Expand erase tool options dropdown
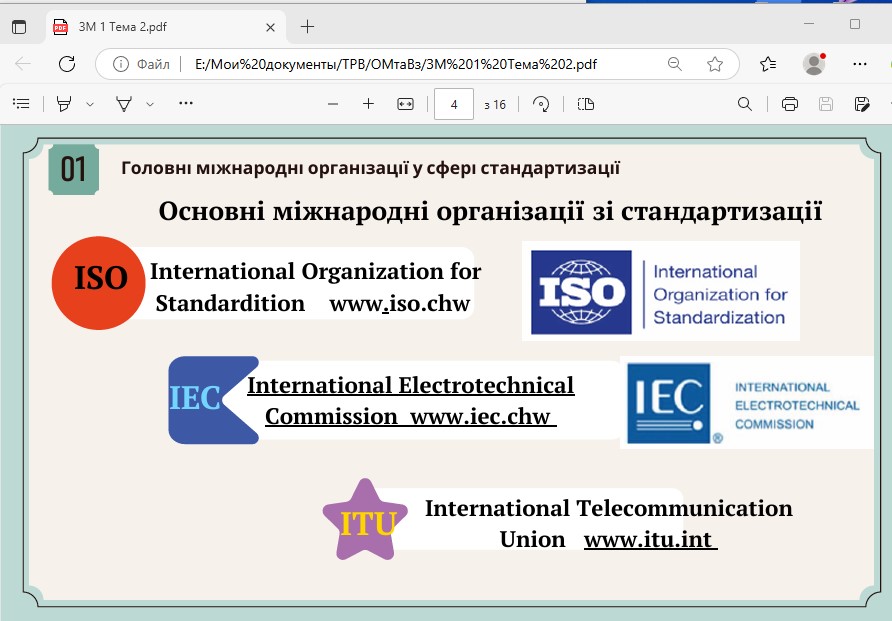 point(150,104)
